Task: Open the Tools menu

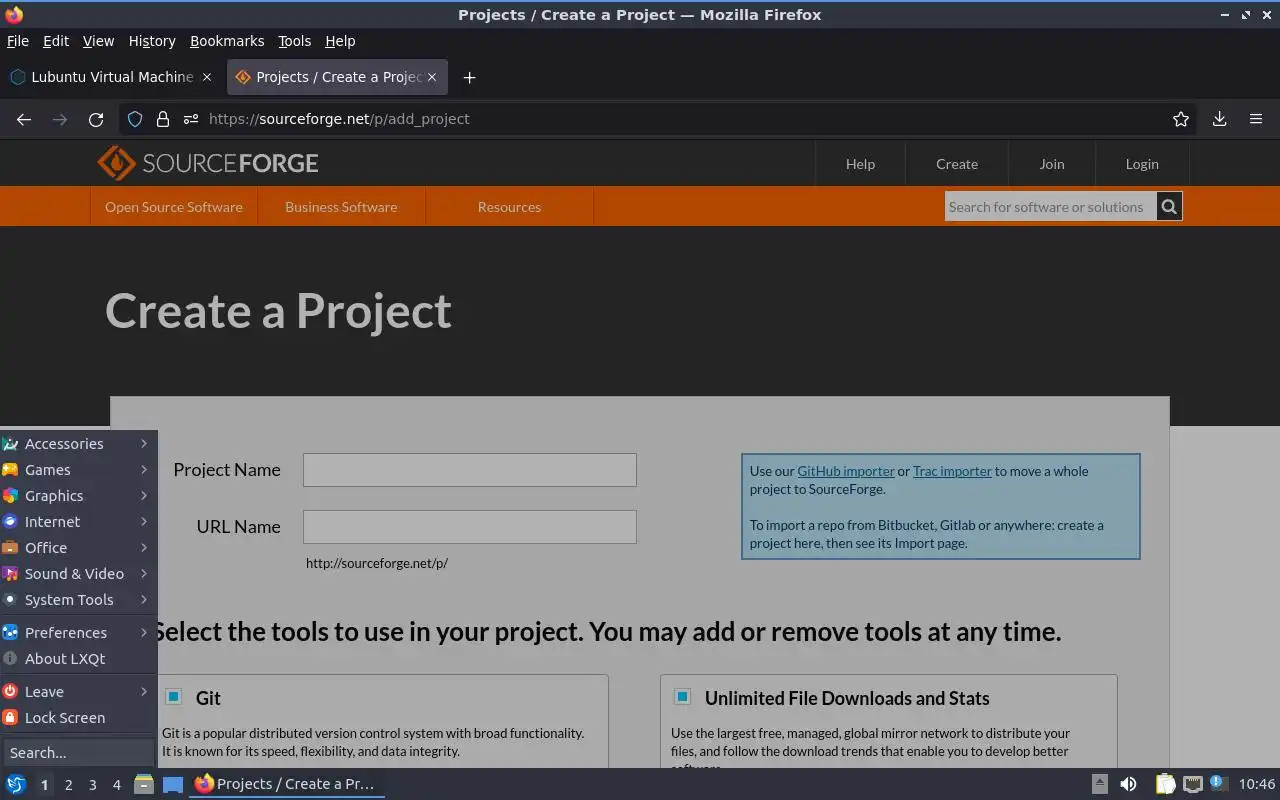Action: (294, 41)
